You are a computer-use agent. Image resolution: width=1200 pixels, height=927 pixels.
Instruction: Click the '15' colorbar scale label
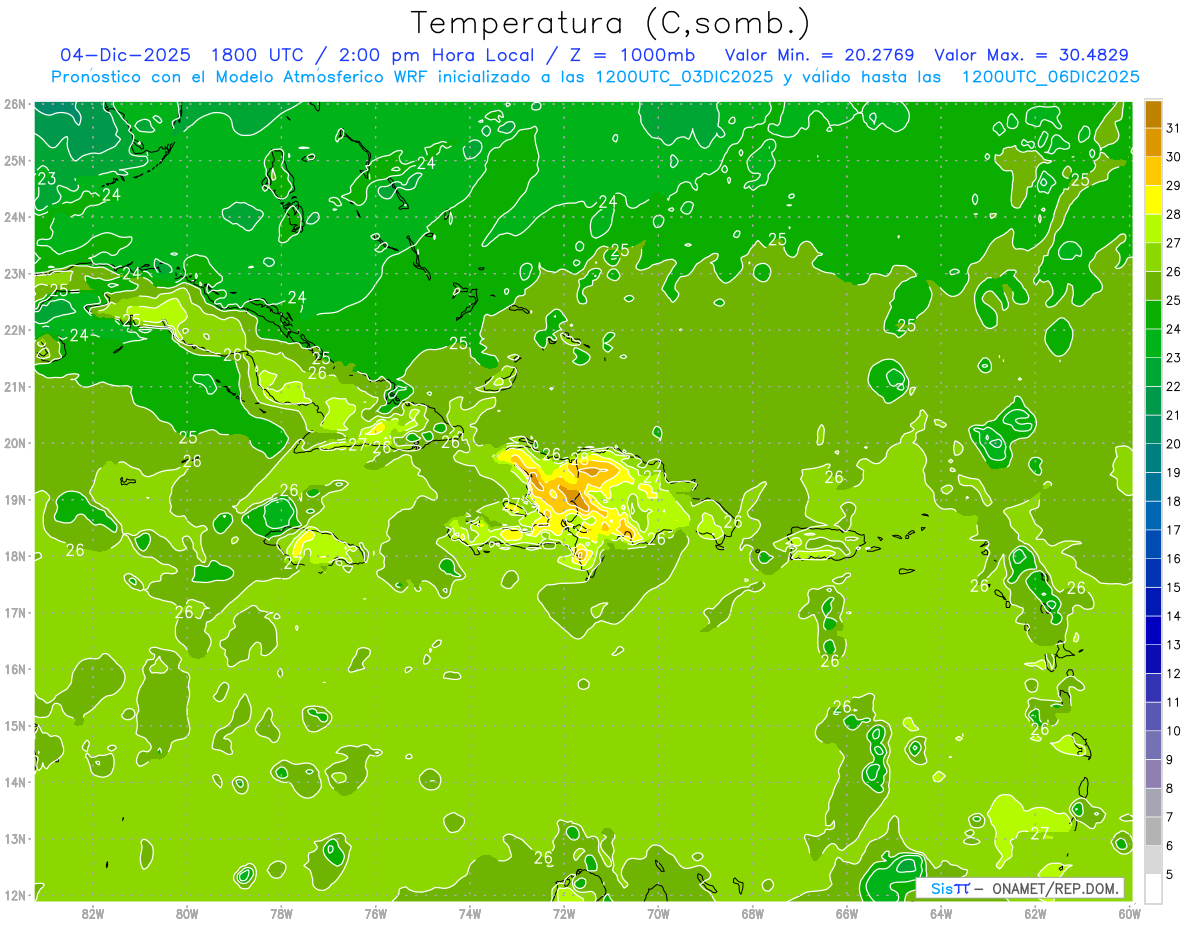(x=1174, y=588)
